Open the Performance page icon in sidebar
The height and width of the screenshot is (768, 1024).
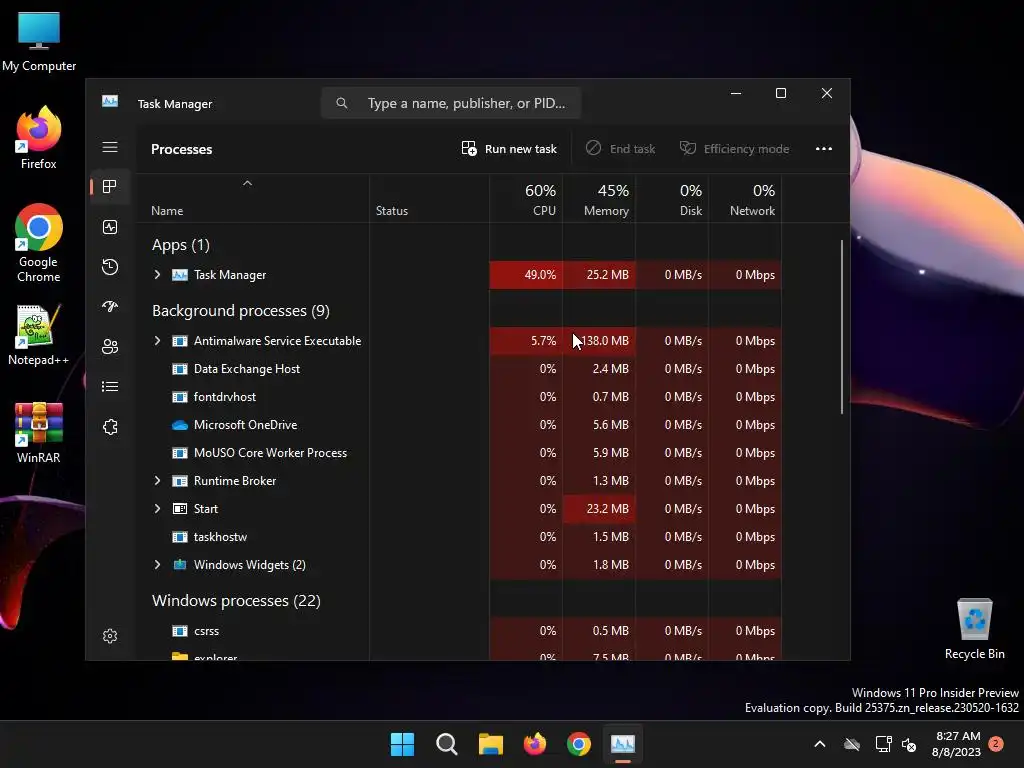click(x=110, y=227)
